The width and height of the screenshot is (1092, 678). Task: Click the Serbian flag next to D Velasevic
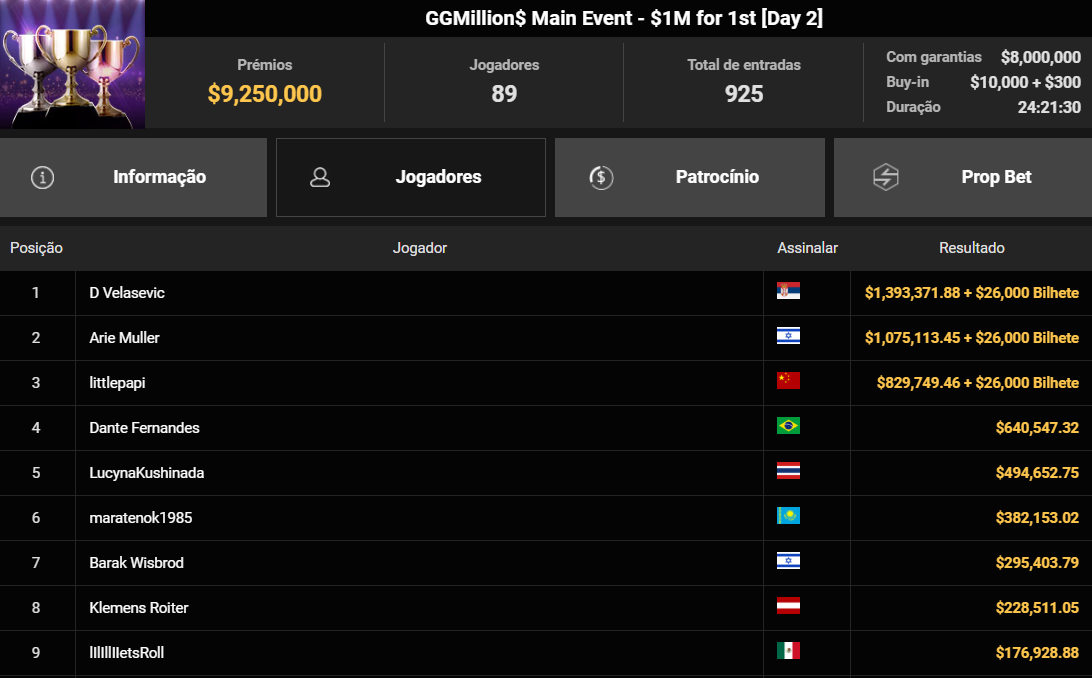coord(786,292)
